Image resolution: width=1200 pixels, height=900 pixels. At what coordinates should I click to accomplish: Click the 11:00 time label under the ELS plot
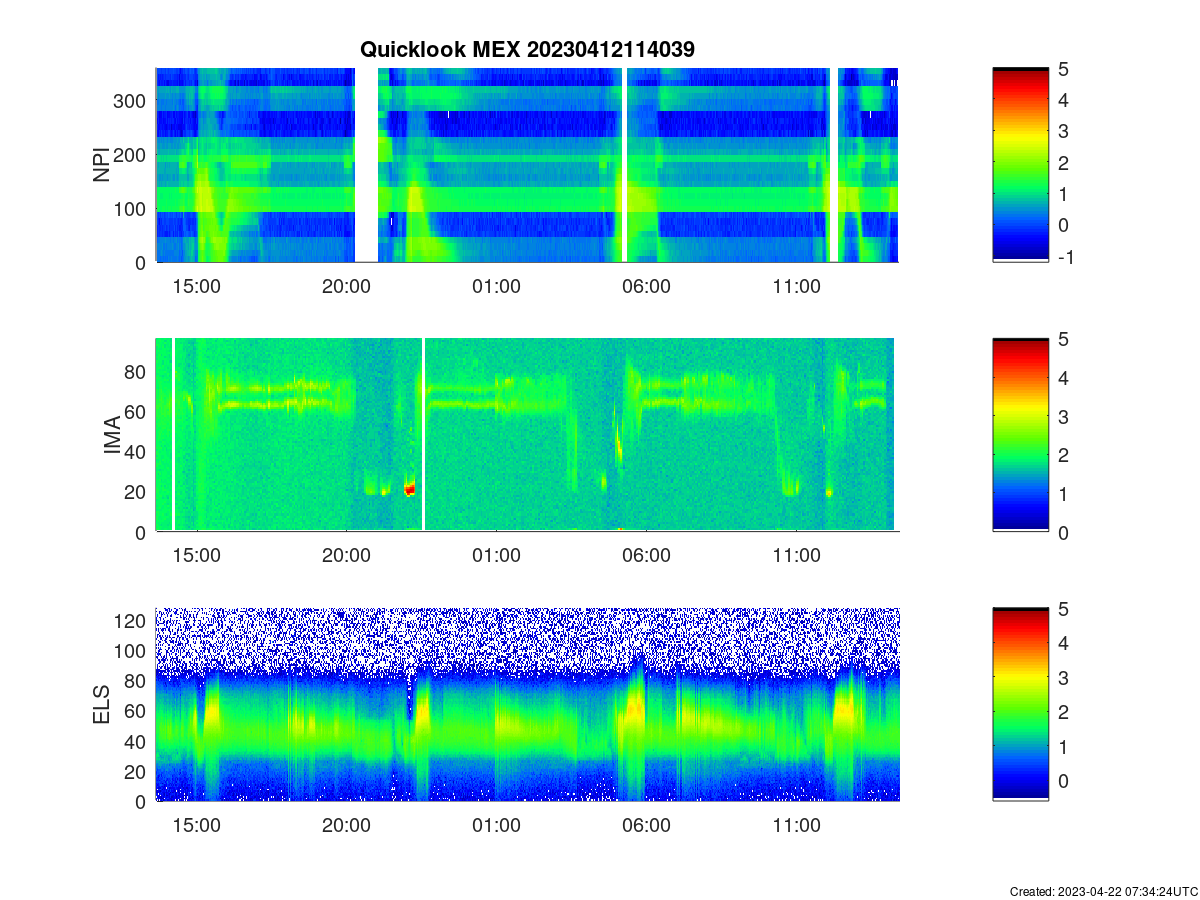pyautogui.click(x=797, y=826)
